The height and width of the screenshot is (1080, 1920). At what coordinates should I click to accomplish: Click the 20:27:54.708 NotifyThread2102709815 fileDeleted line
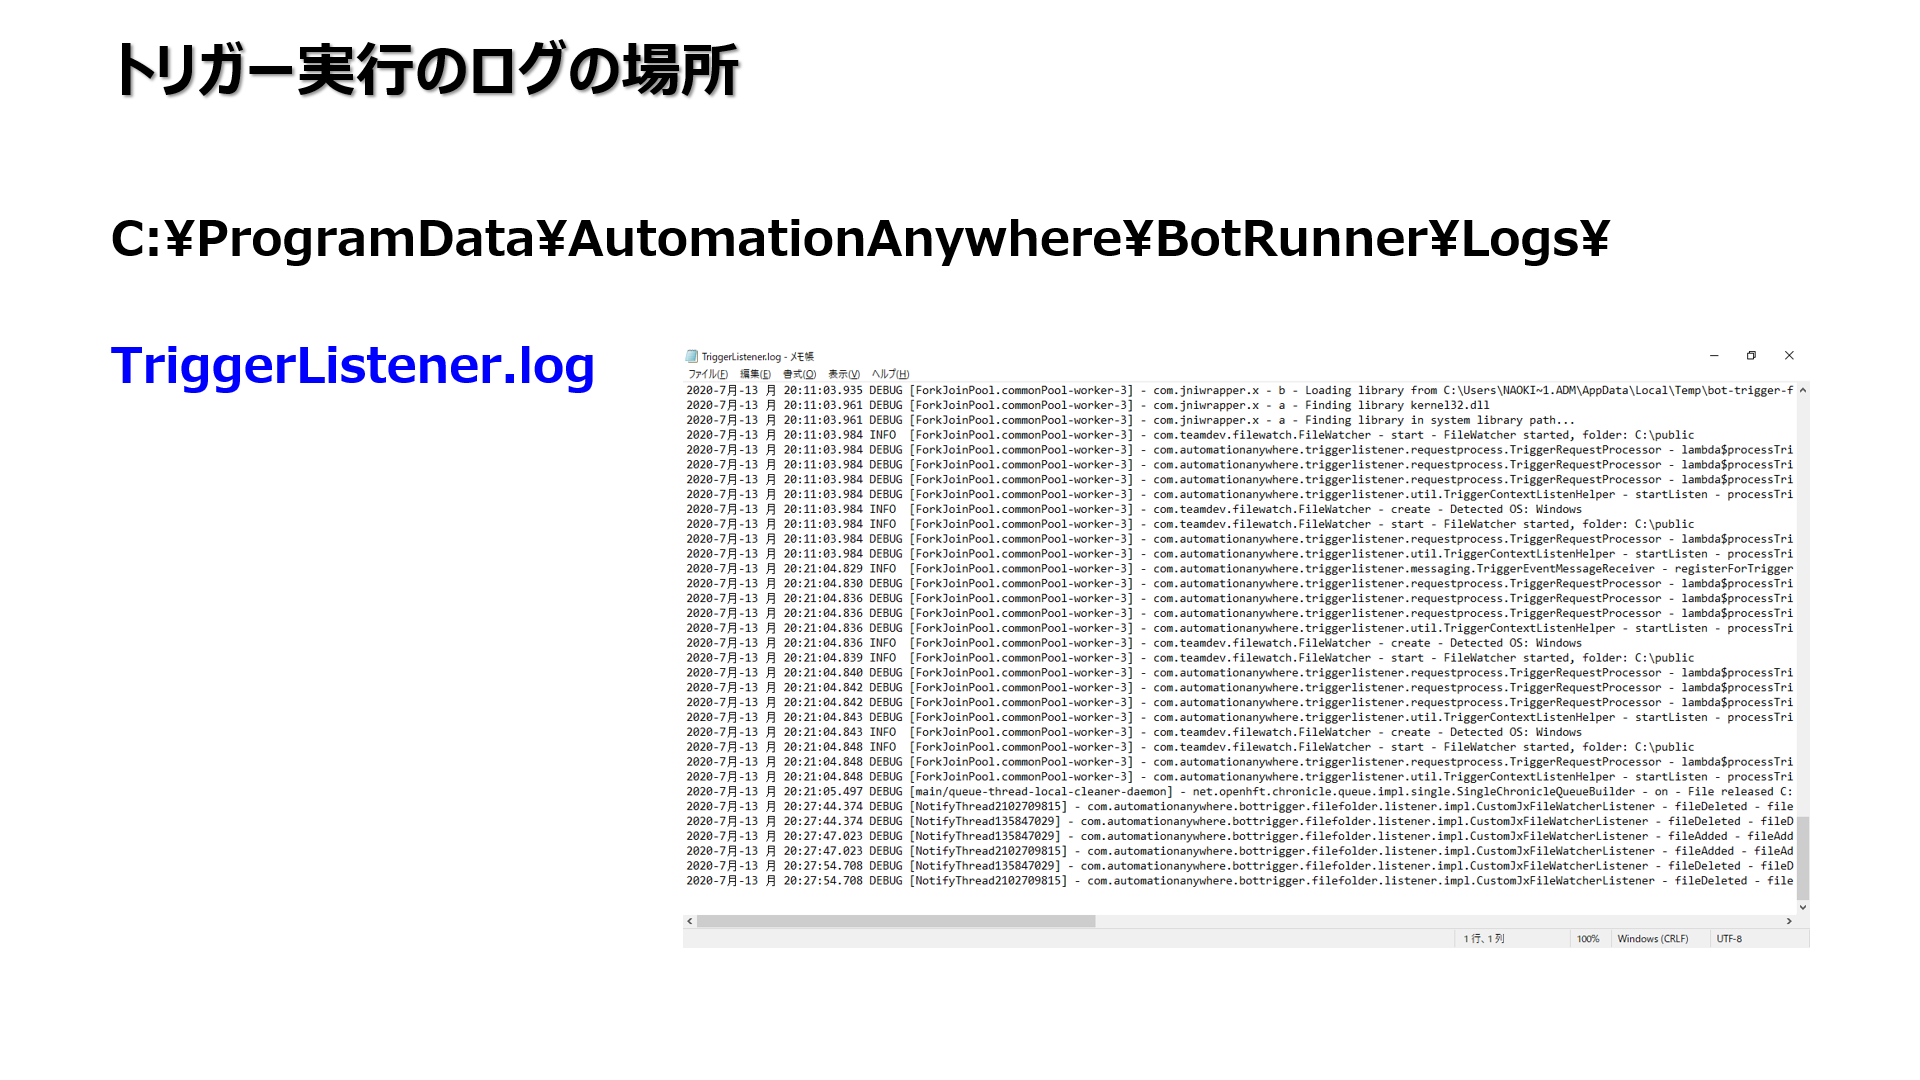point(1240,881)
